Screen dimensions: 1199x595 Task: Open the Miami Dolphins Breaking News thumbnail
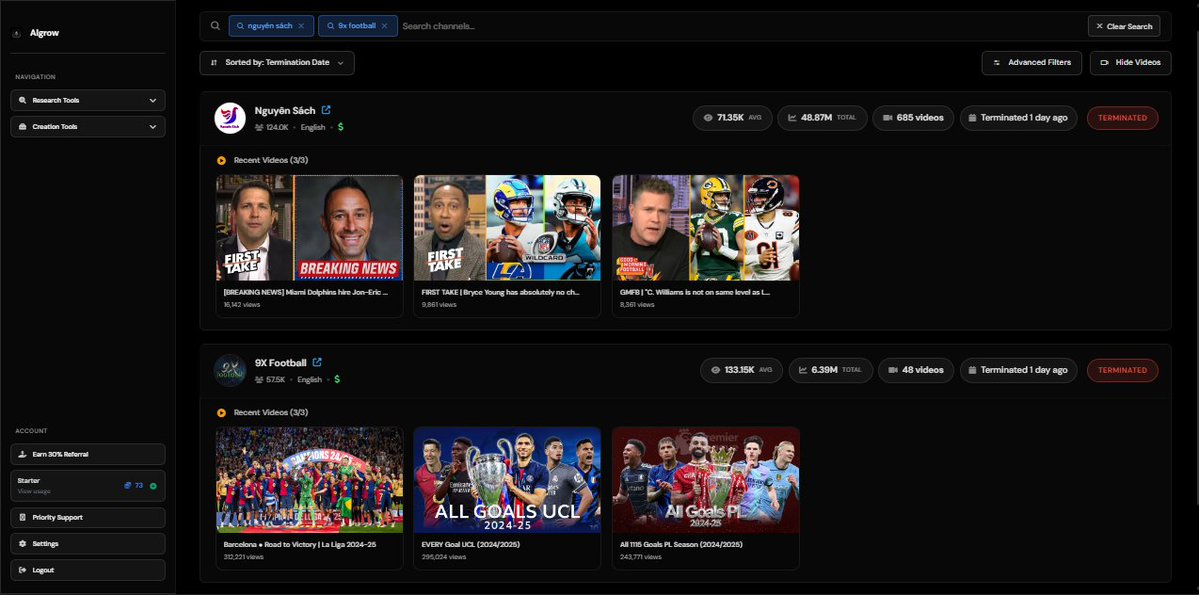coord(310,228)
